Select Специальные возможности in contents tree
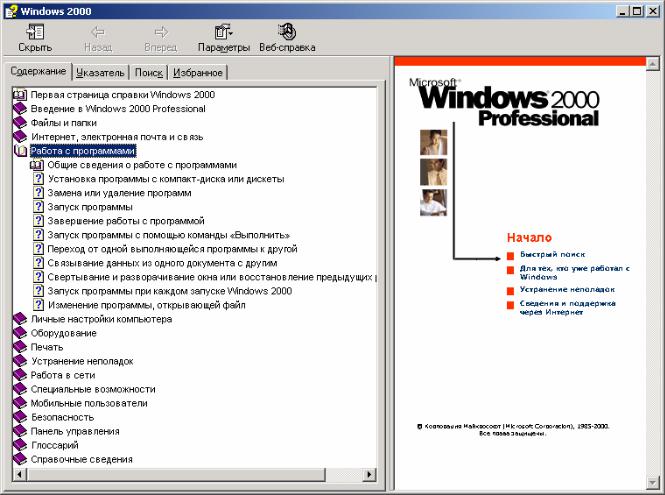The height and width of the screenshot is (495, 665). click(x=93, y=389)
